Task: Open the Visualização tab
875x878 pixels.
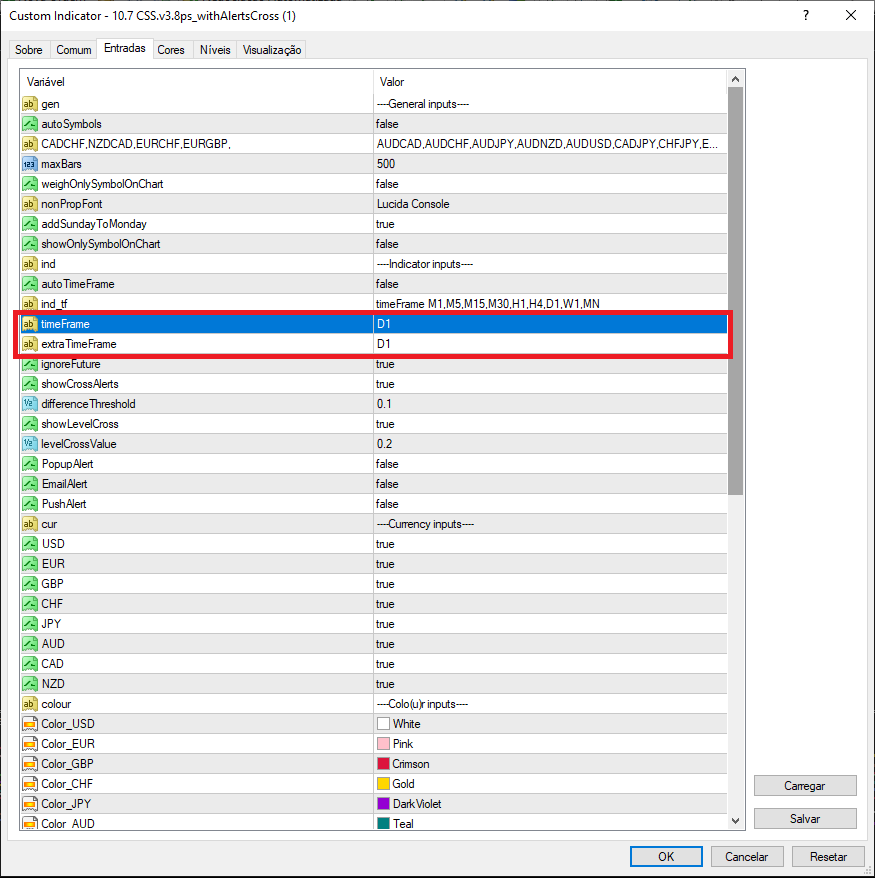Action: pos(272,50)
